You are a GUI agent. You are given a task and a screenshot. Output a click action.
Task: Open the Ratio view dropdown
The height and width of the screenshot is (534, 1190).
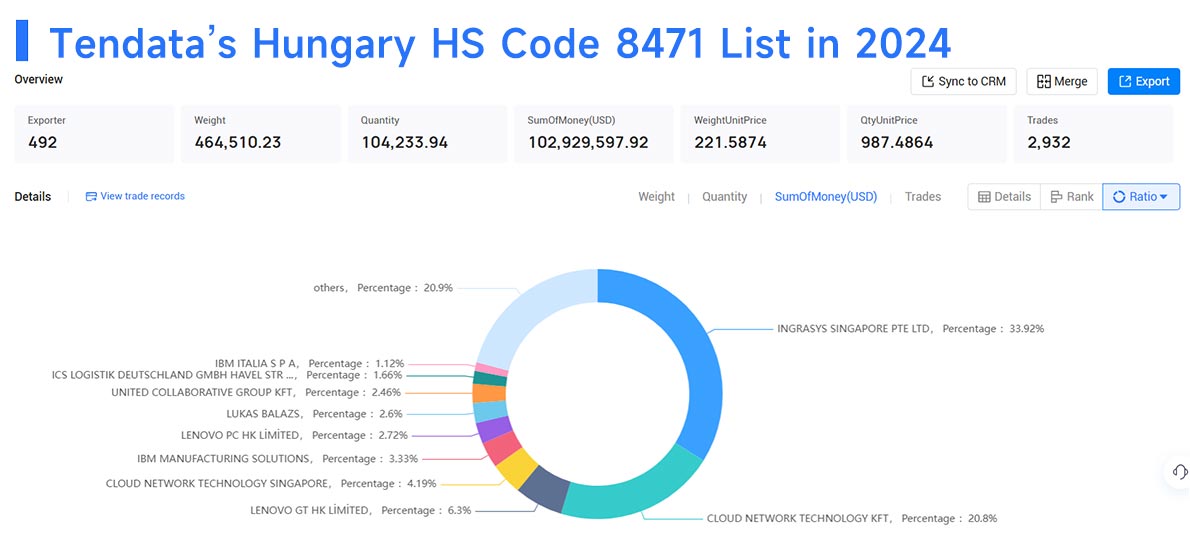[x=1141, y=196]
